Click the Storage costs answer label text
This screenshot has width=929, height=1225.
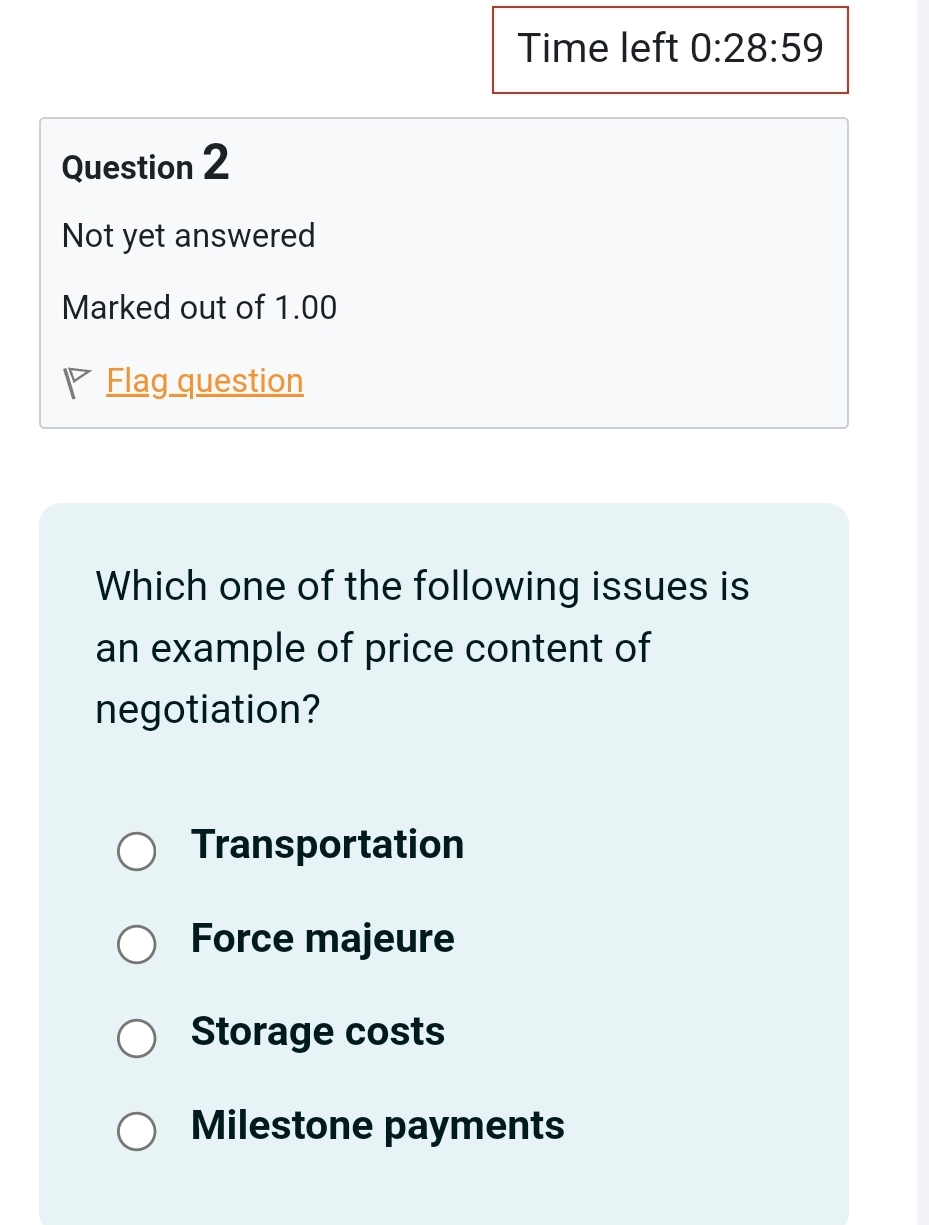click(317, 1032)
